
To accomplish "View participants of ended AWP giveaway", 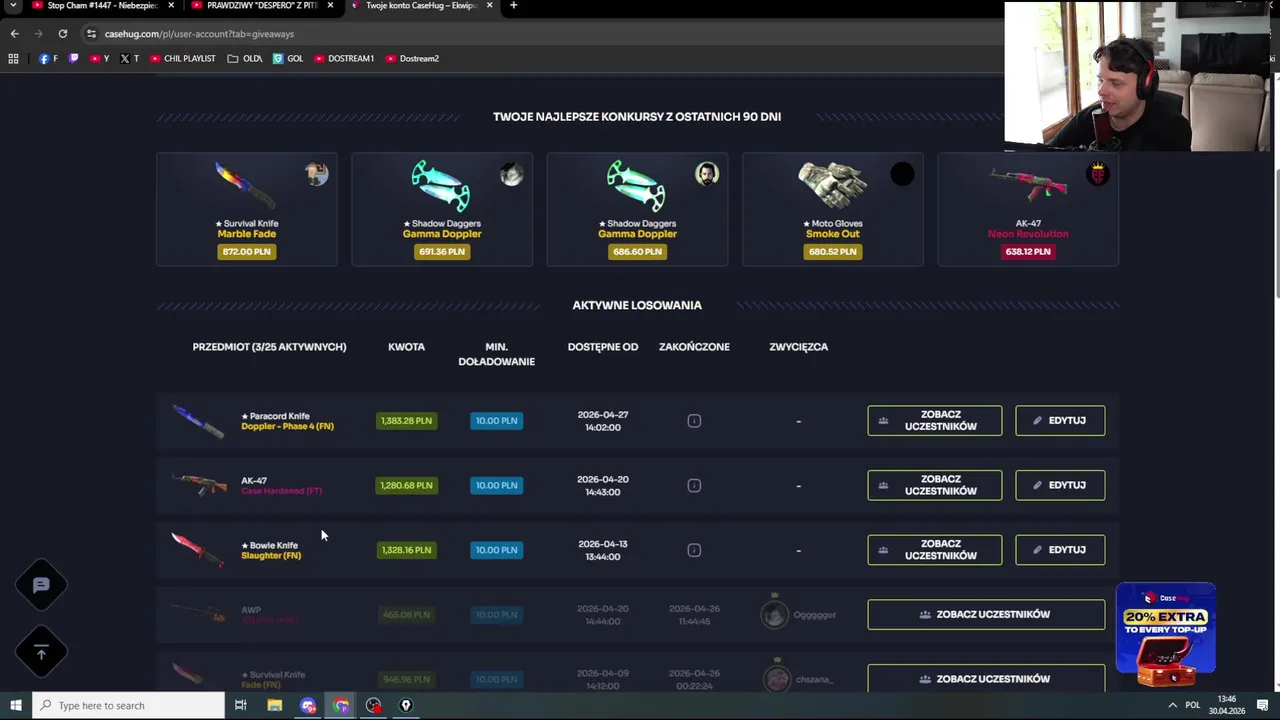I will click(986, 614).
